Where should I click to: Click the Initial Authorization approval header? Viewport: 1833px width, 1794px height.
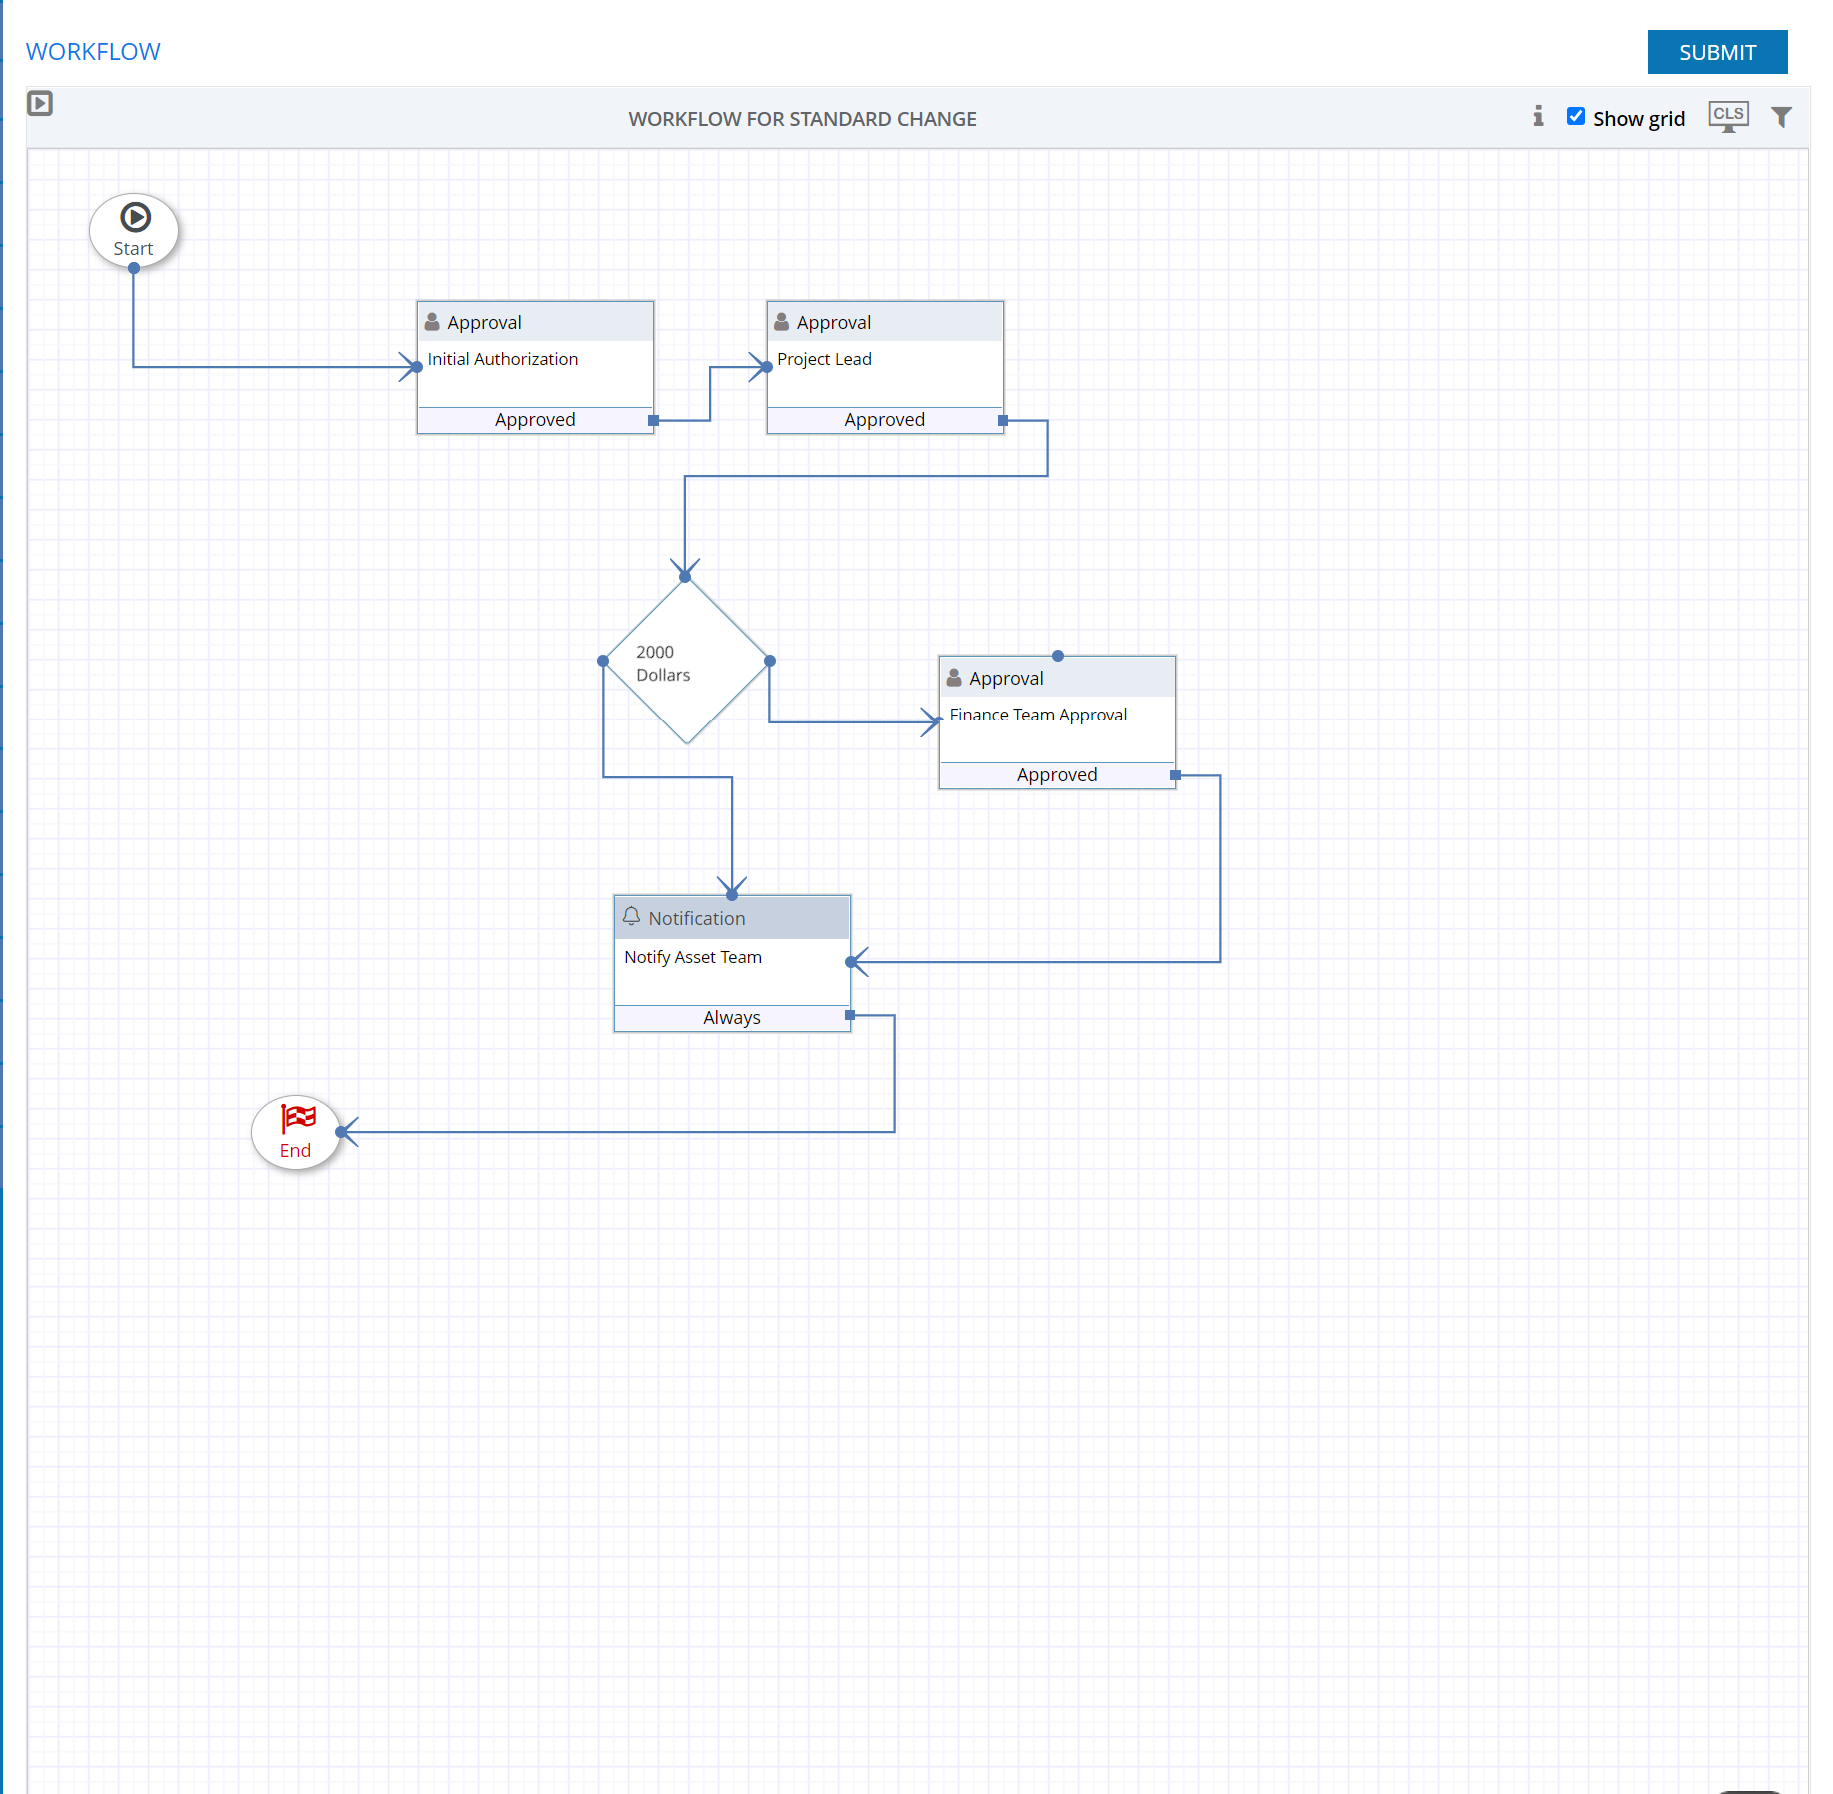(535, 322)
